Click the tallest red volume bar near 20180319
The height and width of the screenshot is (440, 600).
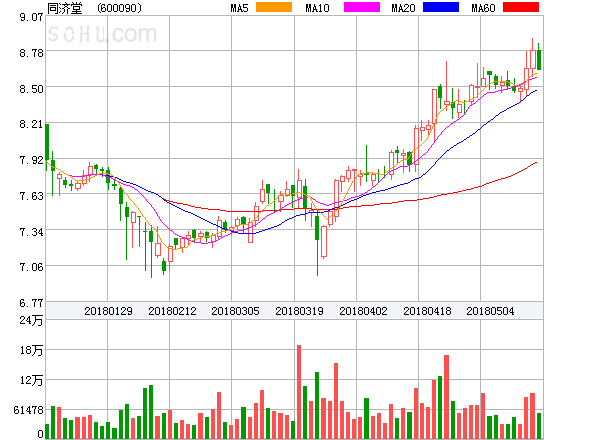point(299,392)
